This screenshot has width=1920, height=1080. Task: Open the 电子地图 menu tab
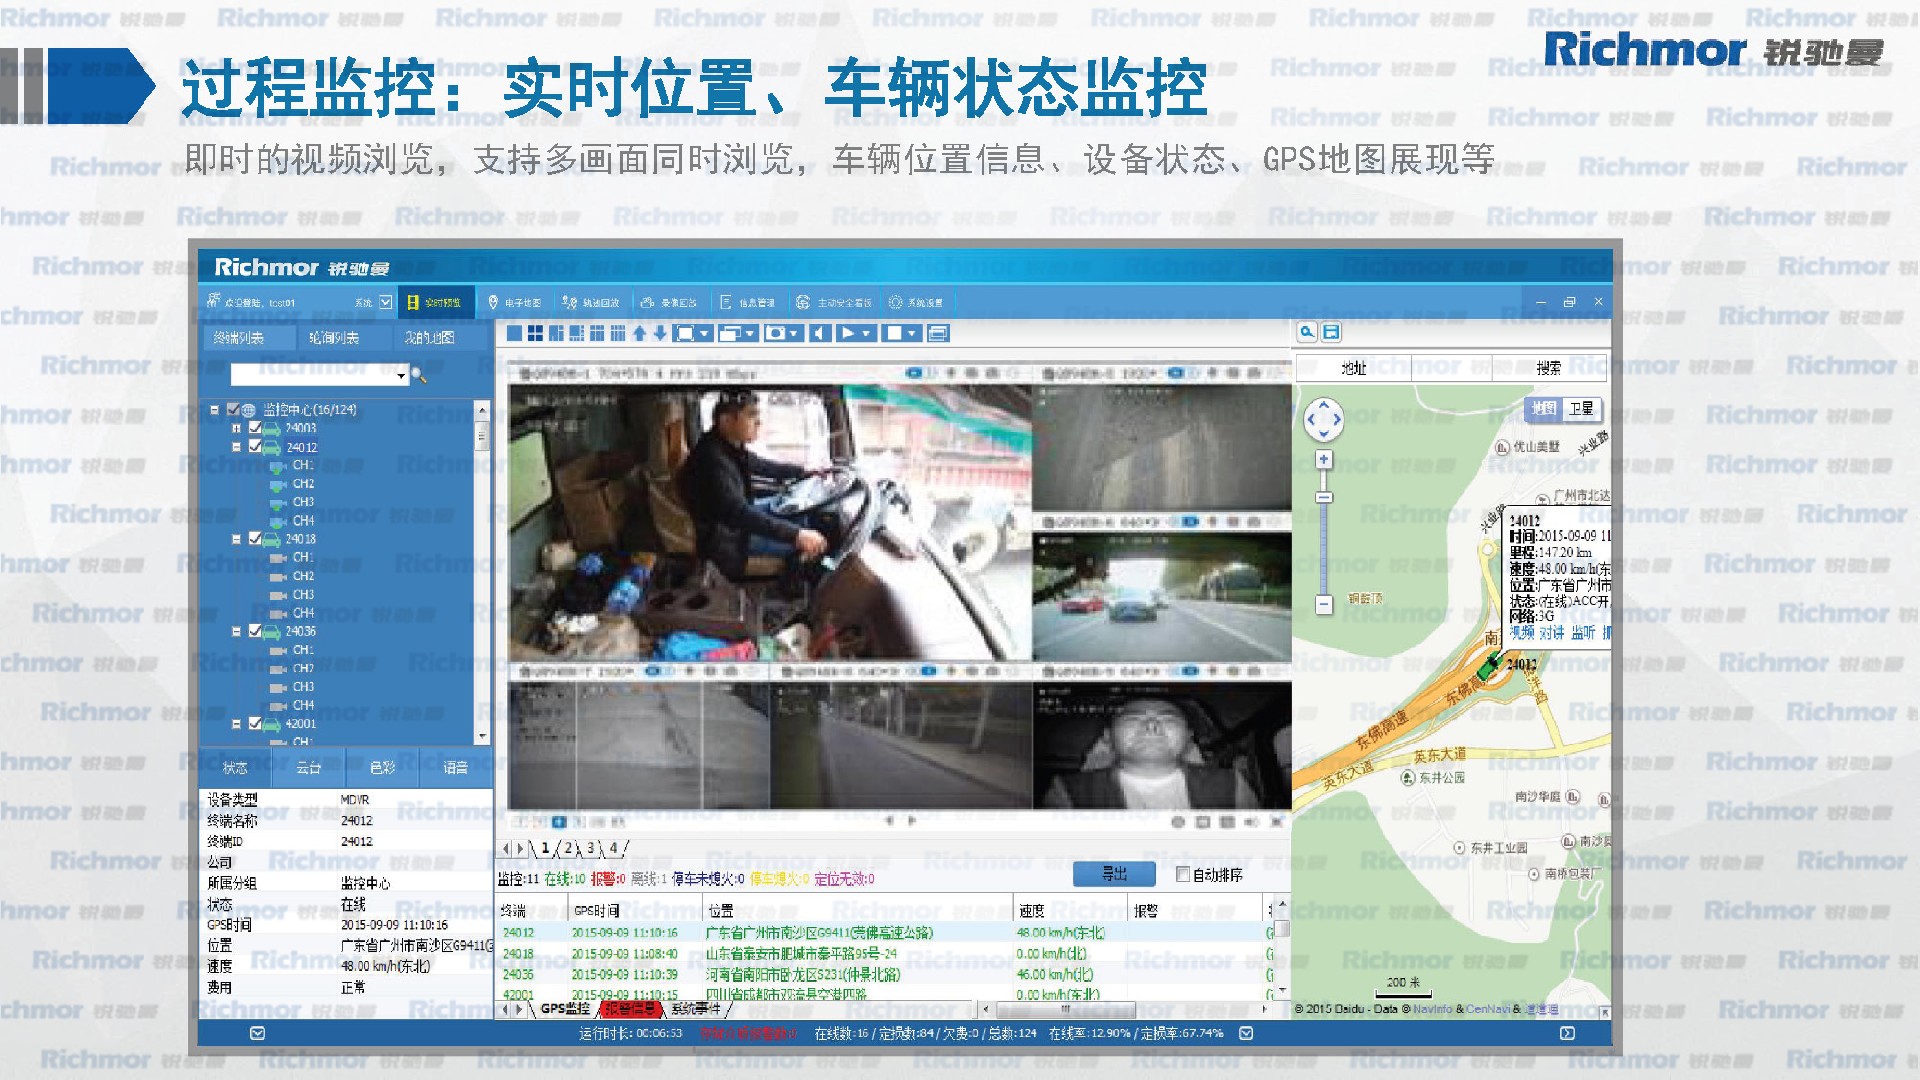(x=514, y=302)
